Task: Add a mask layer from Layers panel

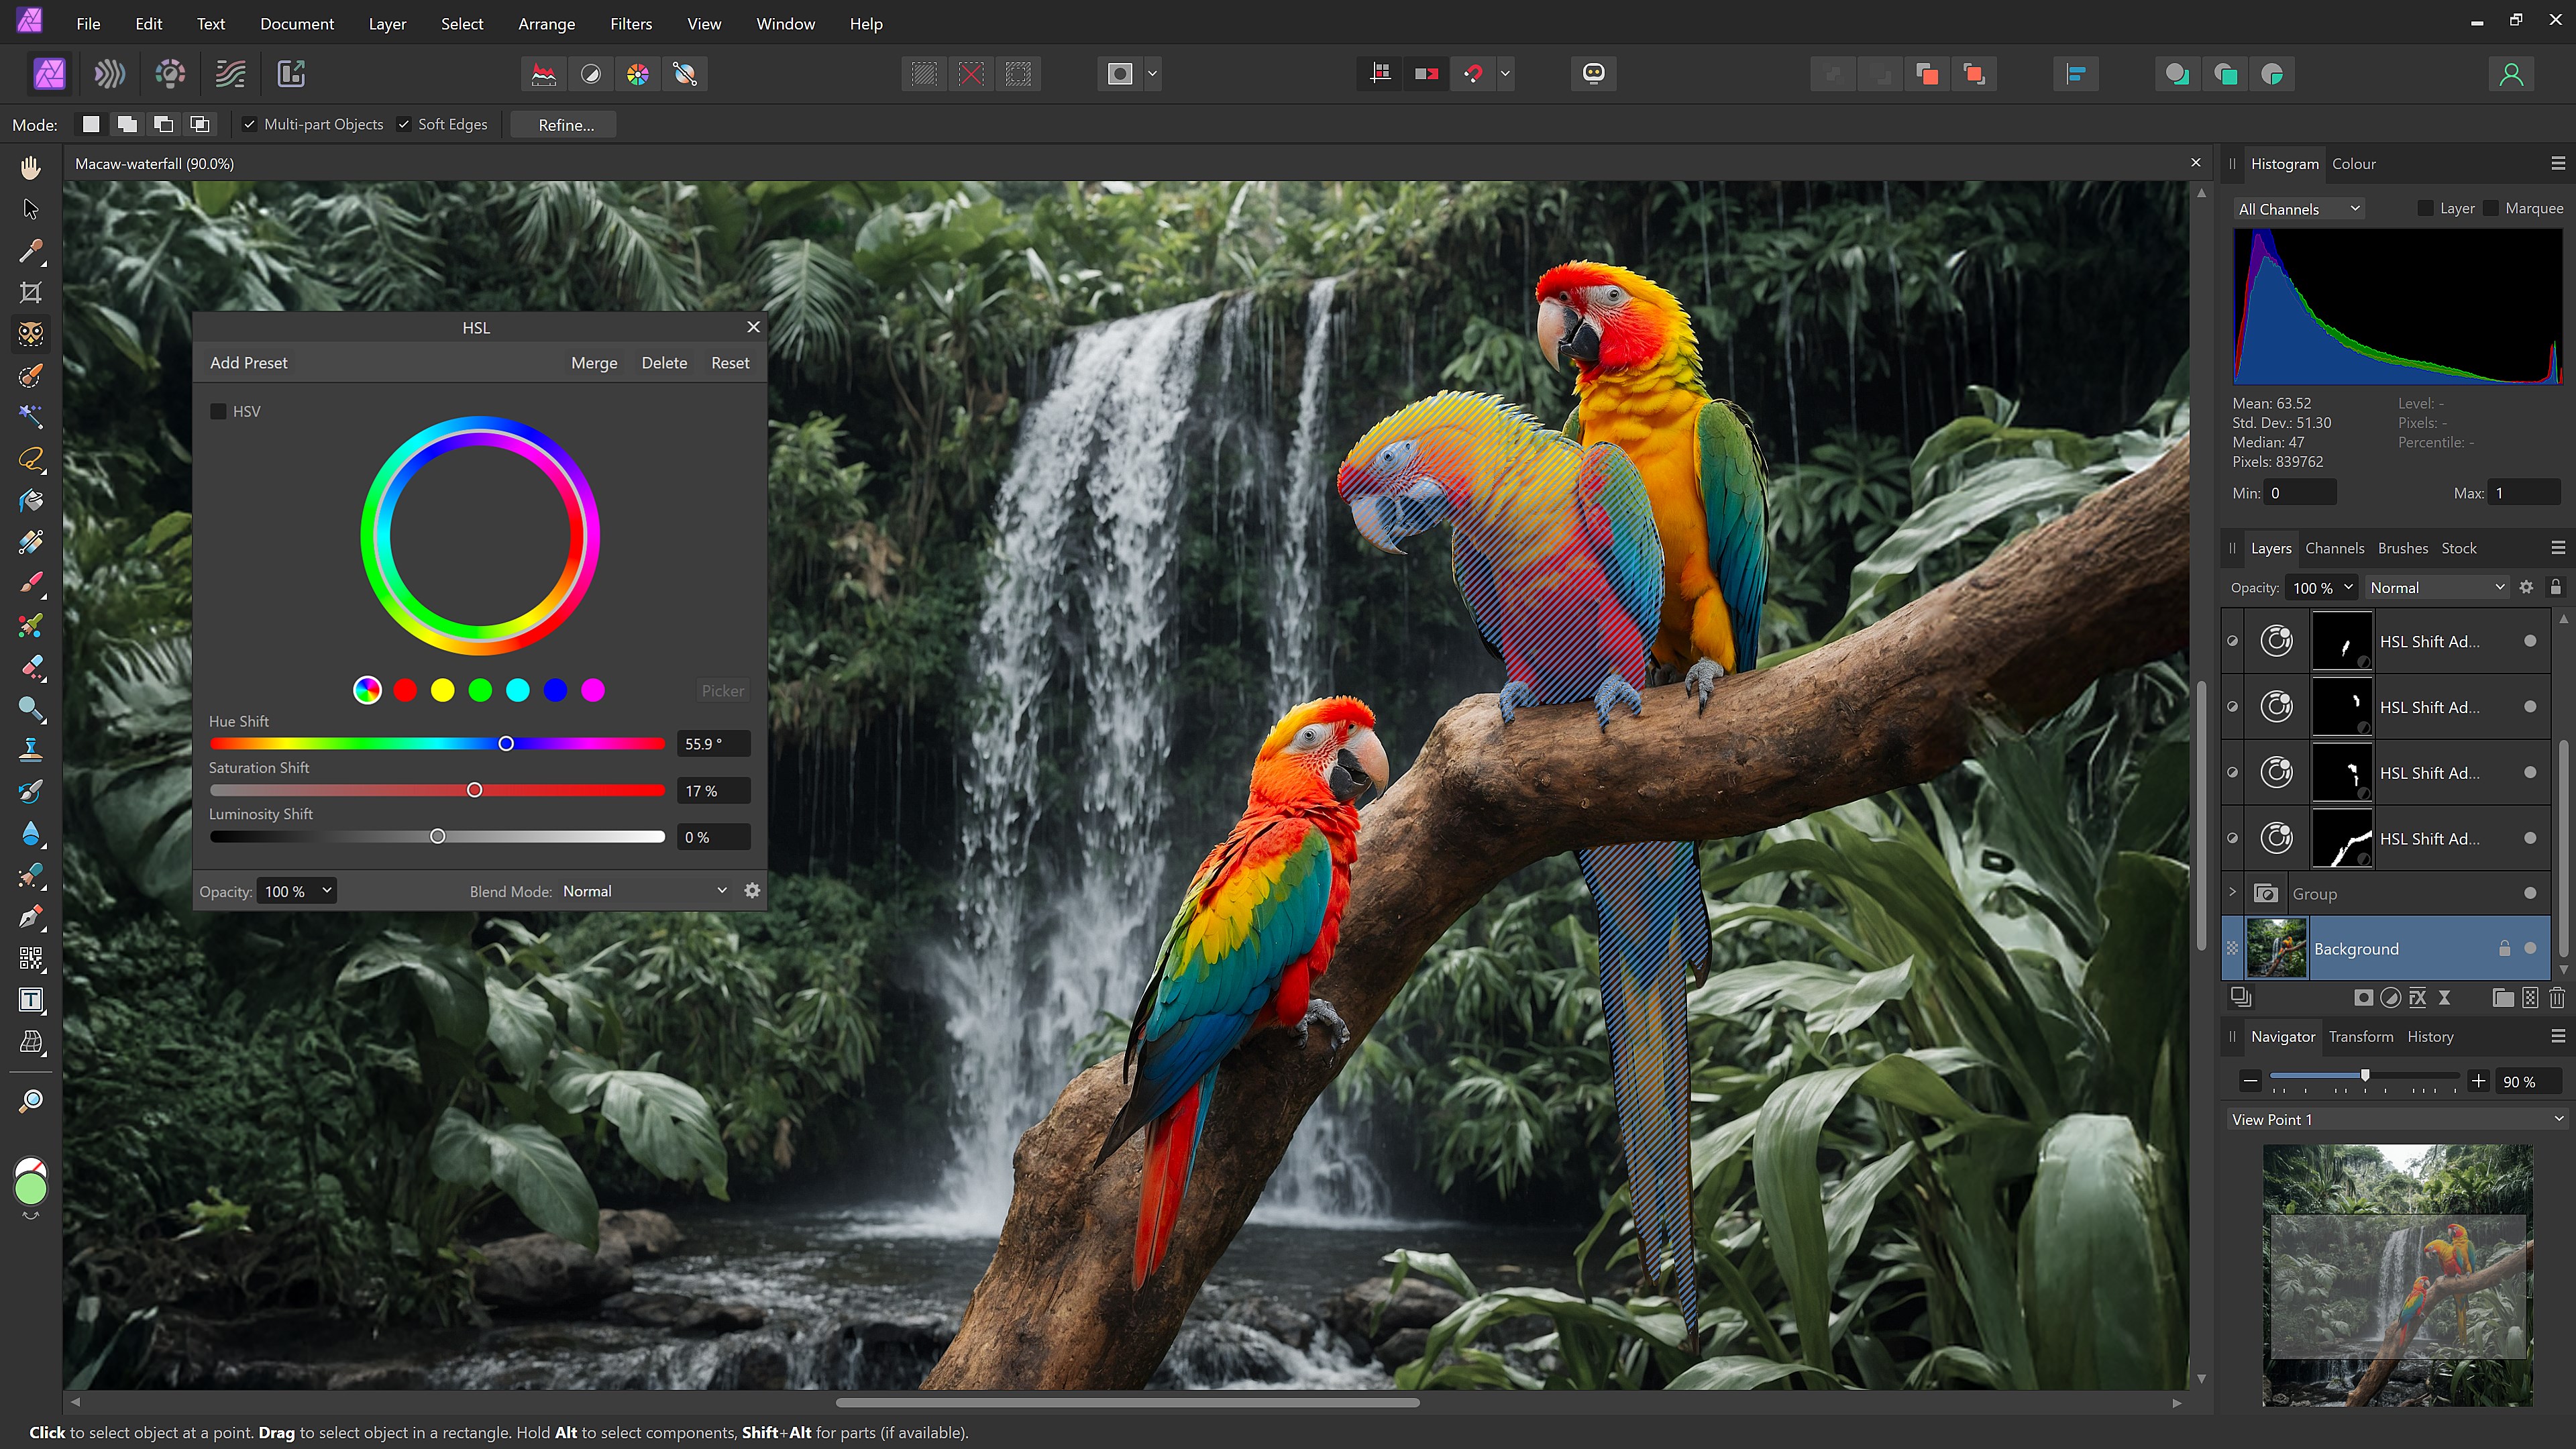Action: [x=2364, y=998]
